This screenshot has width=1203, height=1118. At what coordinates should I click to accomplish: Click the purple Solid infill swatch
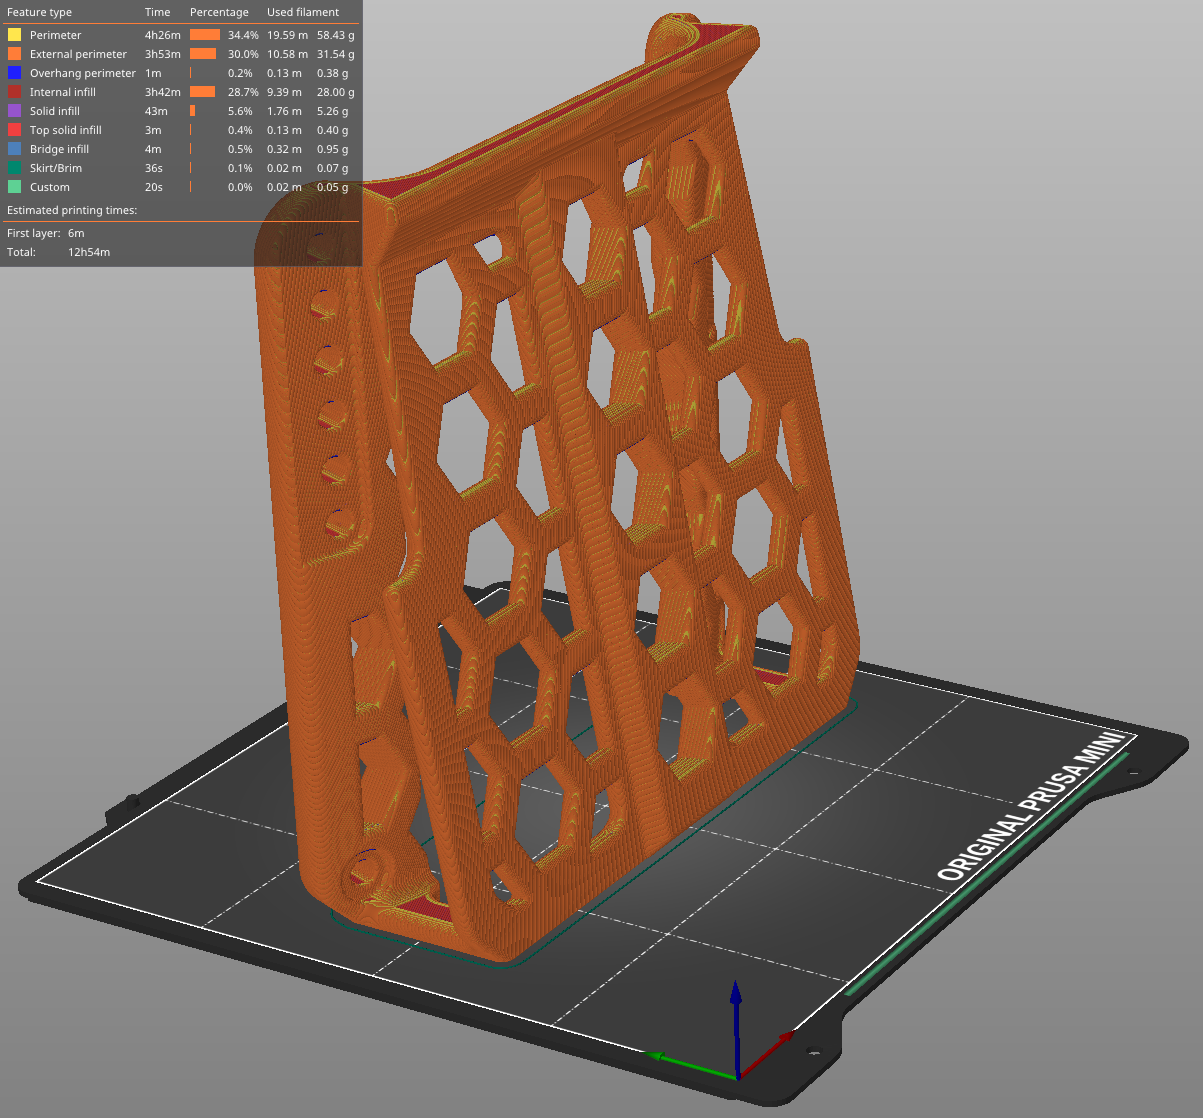tap(12, 110)
